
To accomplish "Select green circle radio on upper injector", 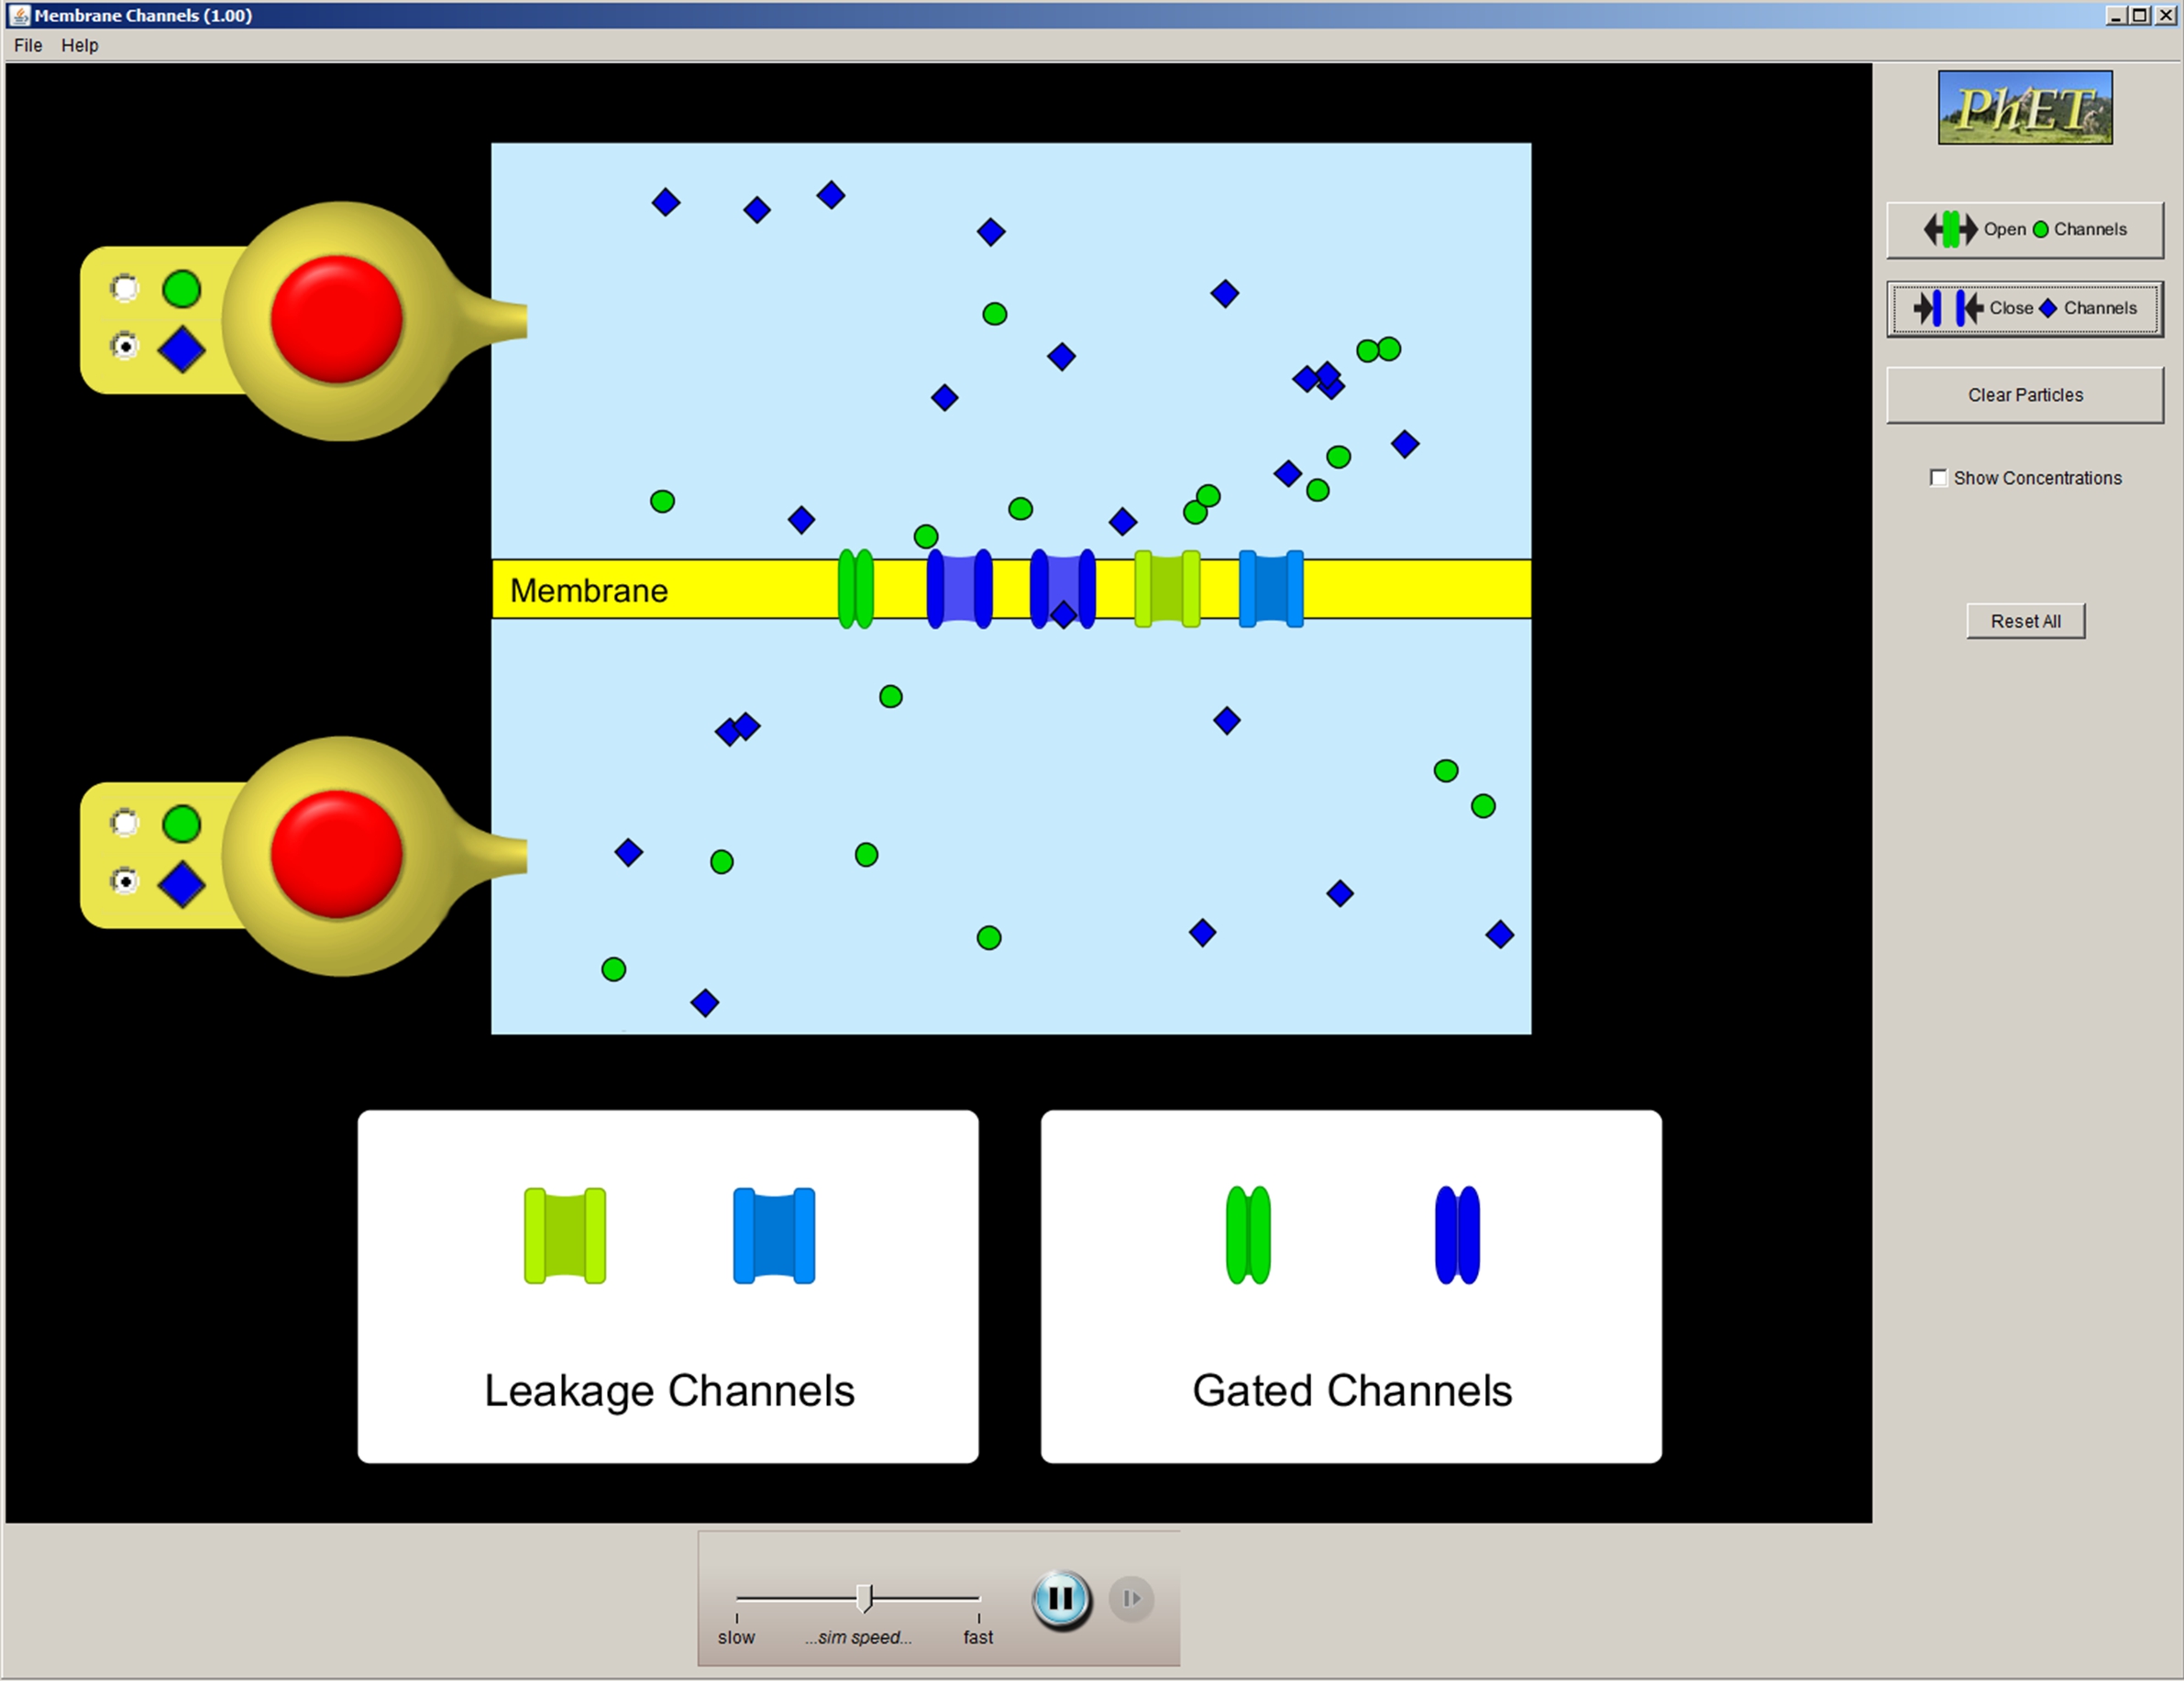I will click(x=125, y=288).
